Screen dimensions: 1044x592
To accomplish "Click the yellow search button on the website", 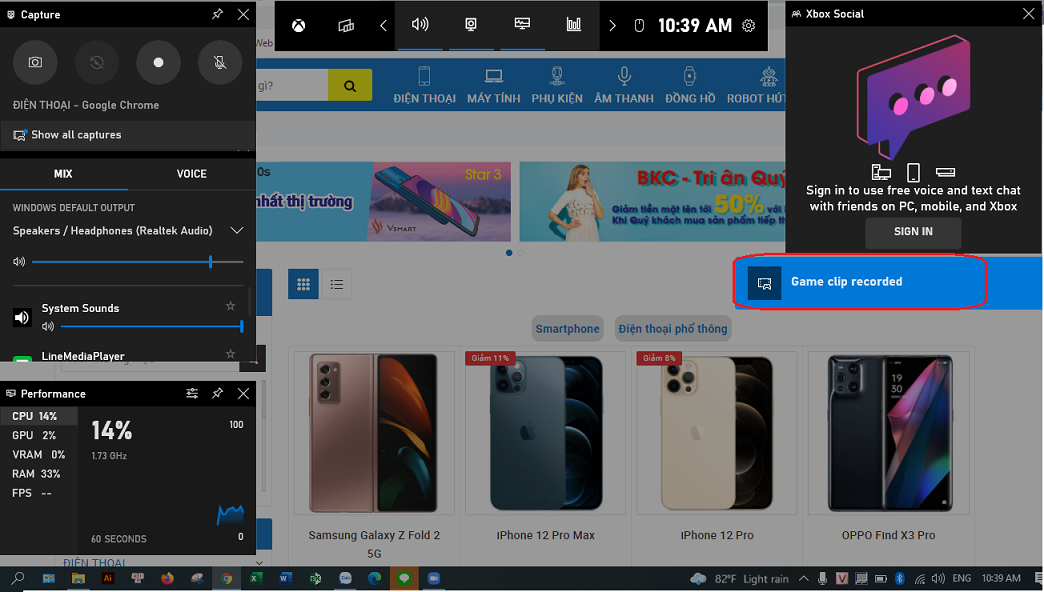I will [x=350, y=86].
